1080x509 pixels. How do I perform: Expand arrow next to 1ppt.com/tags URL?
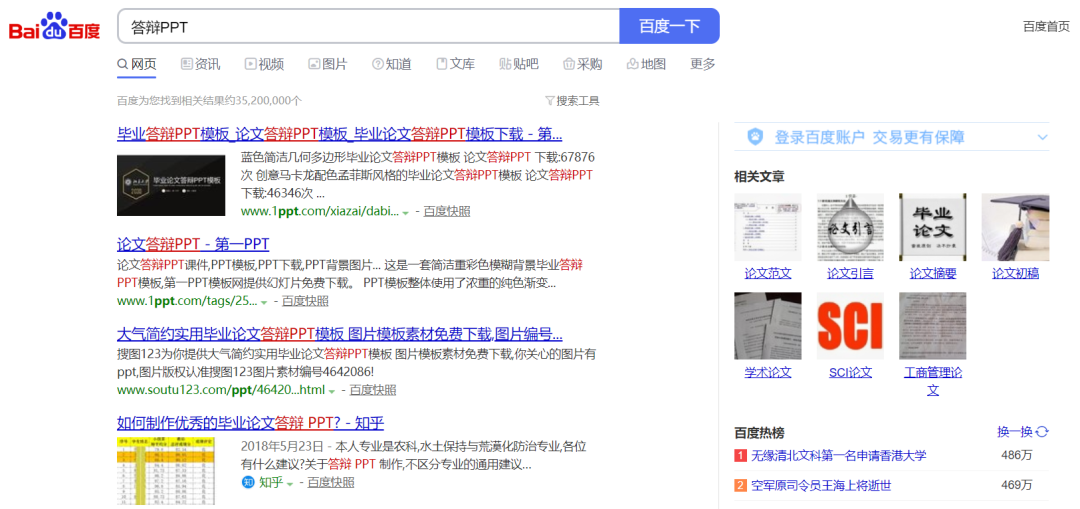tap(264, 302)
